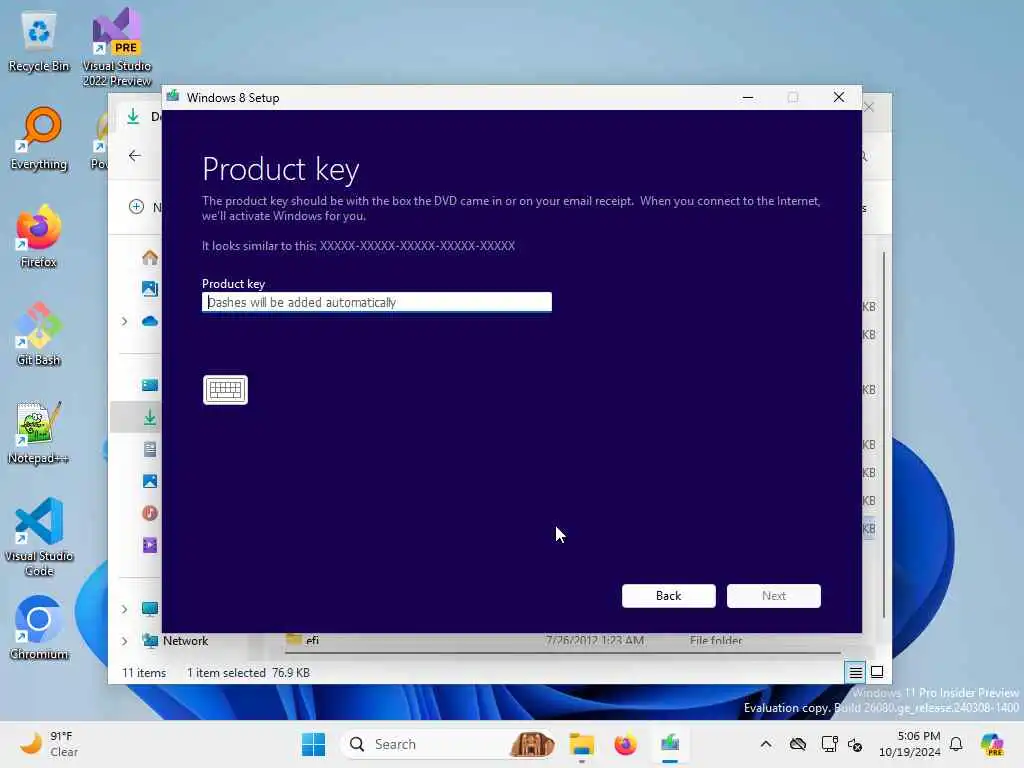Expand OneDrive node in File Explorer sidebar
The width and height of the screenshot is (1024, 768).
click(124, 321)
